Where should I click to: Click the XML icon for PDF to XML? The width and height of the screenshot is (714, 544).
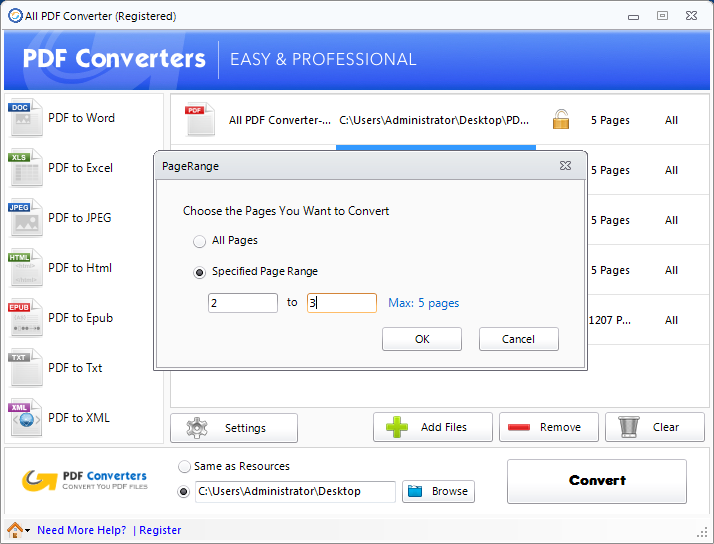(x=25, y=418)
